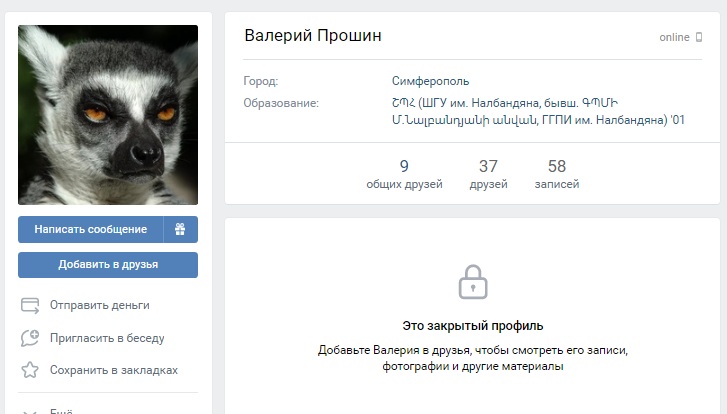
Task: Click the Симферополь city link
Action: (x=430, y=81)
